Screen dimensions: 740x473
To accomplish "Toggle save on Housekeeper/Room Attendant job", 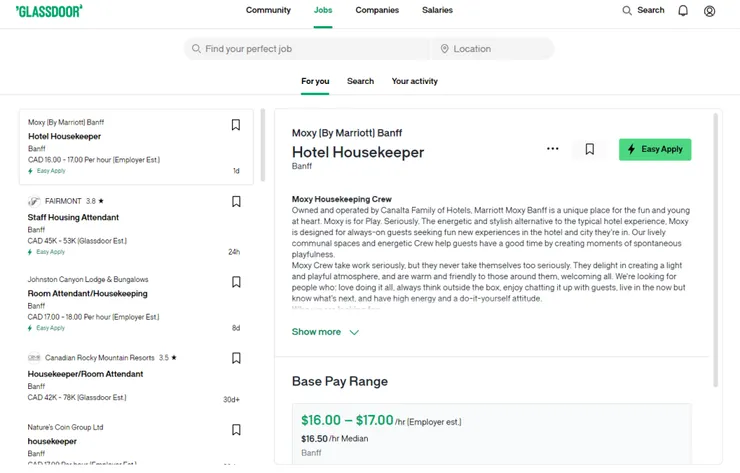I will tap(236, 358).
